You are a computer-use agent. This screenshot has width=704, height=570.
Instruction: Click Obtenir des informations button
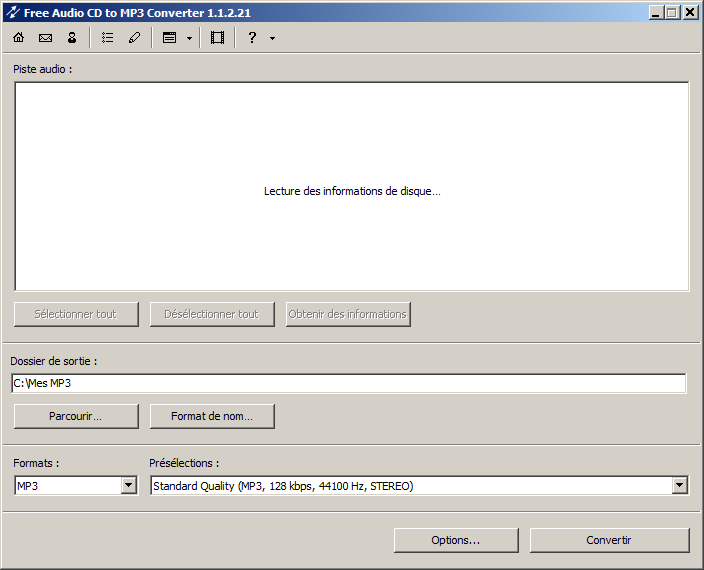(x=348, y=314)
